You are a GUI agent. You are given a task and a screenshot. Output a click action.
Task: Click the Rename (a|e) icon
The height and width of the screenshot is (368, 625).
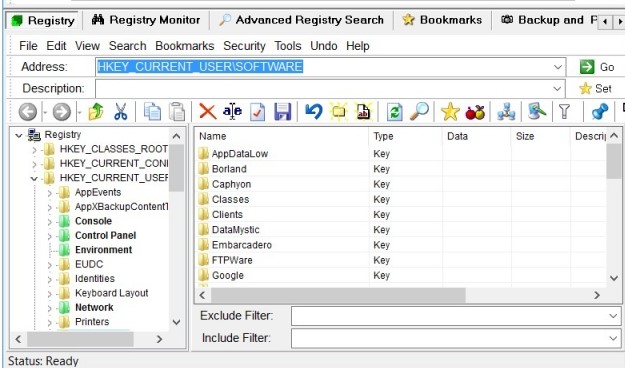click(x=232, y=111)
